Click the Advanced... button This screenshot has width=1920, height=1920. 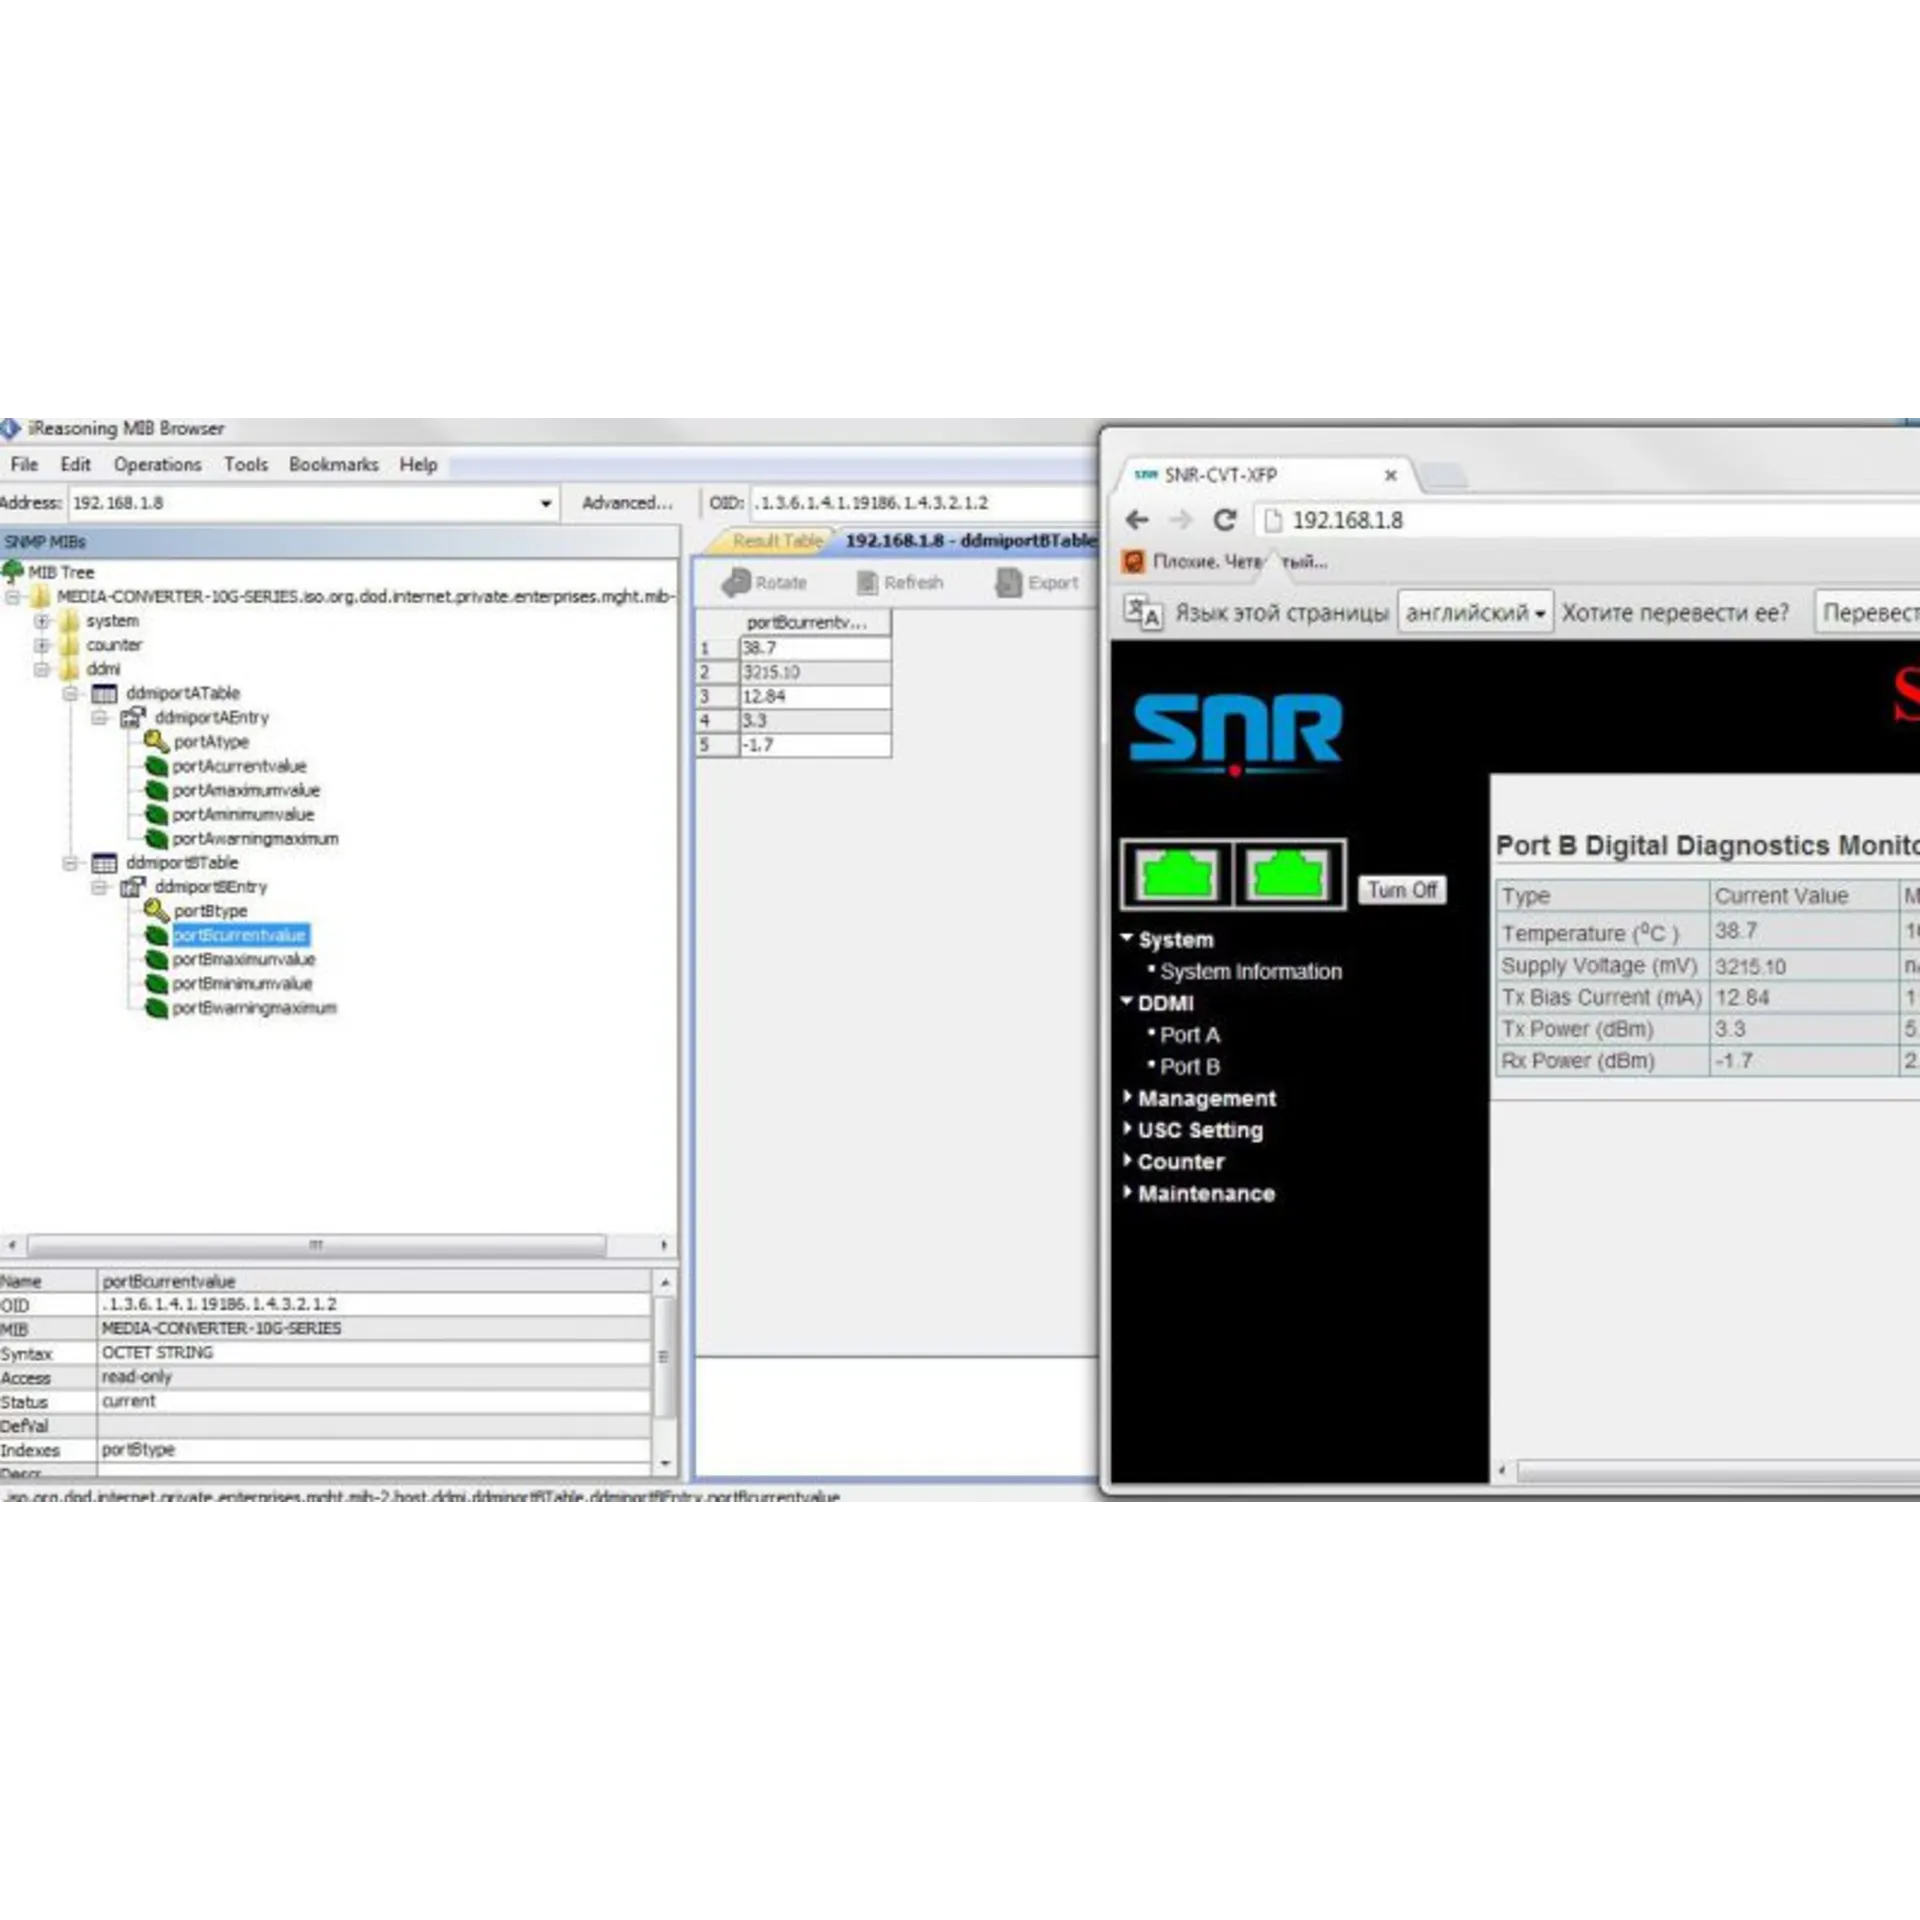point(627,503)
